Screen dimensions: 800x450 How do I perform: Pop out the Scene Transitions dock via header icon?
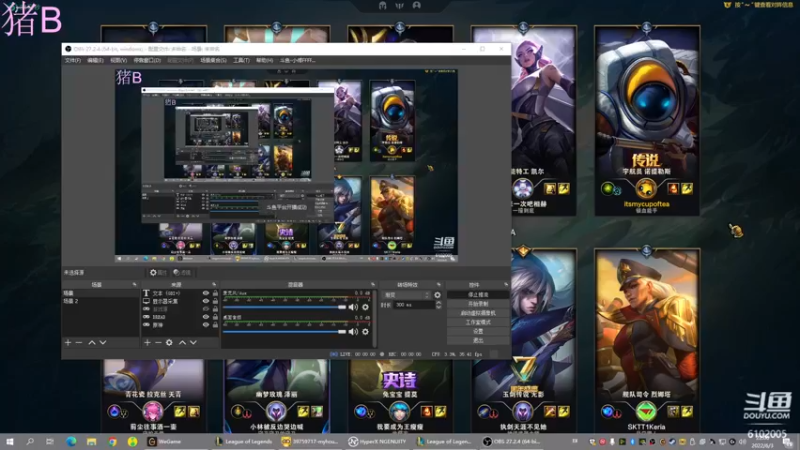(439, 284)
